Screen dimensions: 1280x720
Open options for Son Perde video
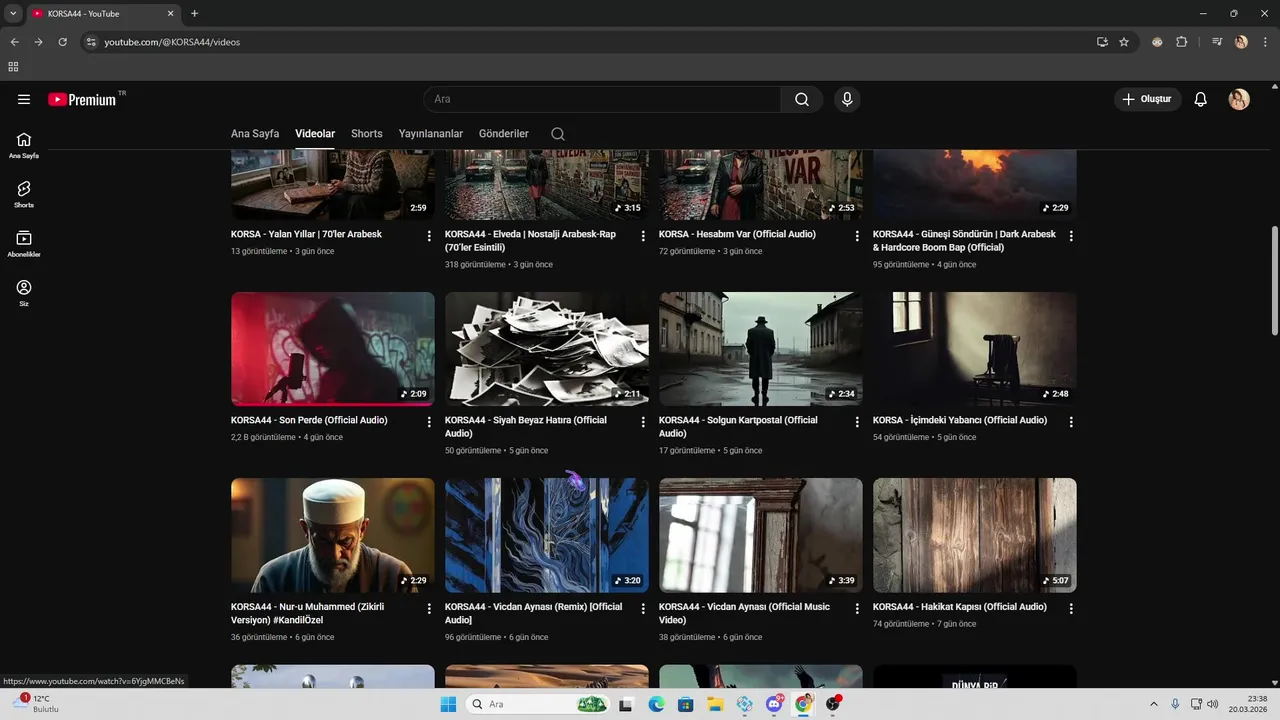[429, 422]
